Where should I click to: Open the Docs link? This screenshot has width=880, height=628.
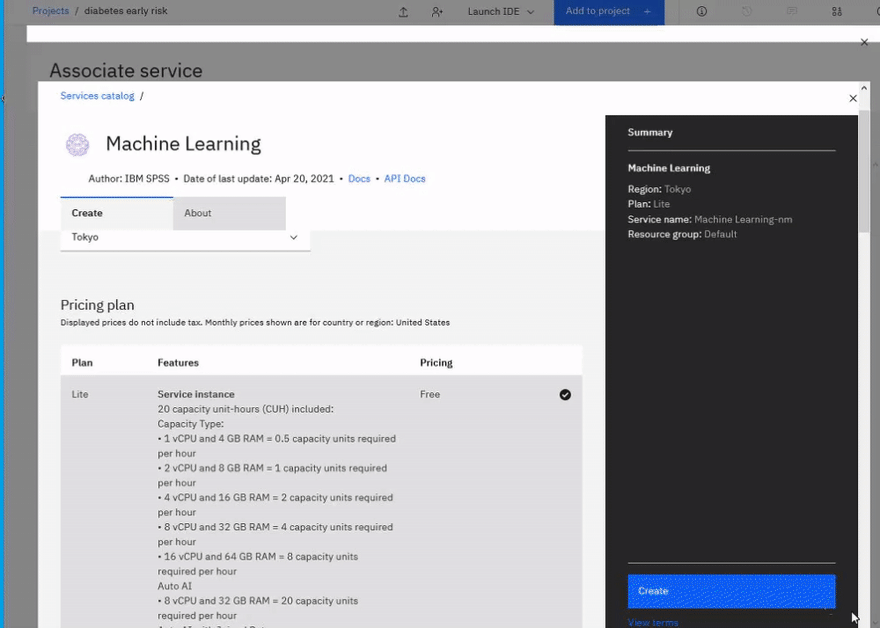coord(359,178)
